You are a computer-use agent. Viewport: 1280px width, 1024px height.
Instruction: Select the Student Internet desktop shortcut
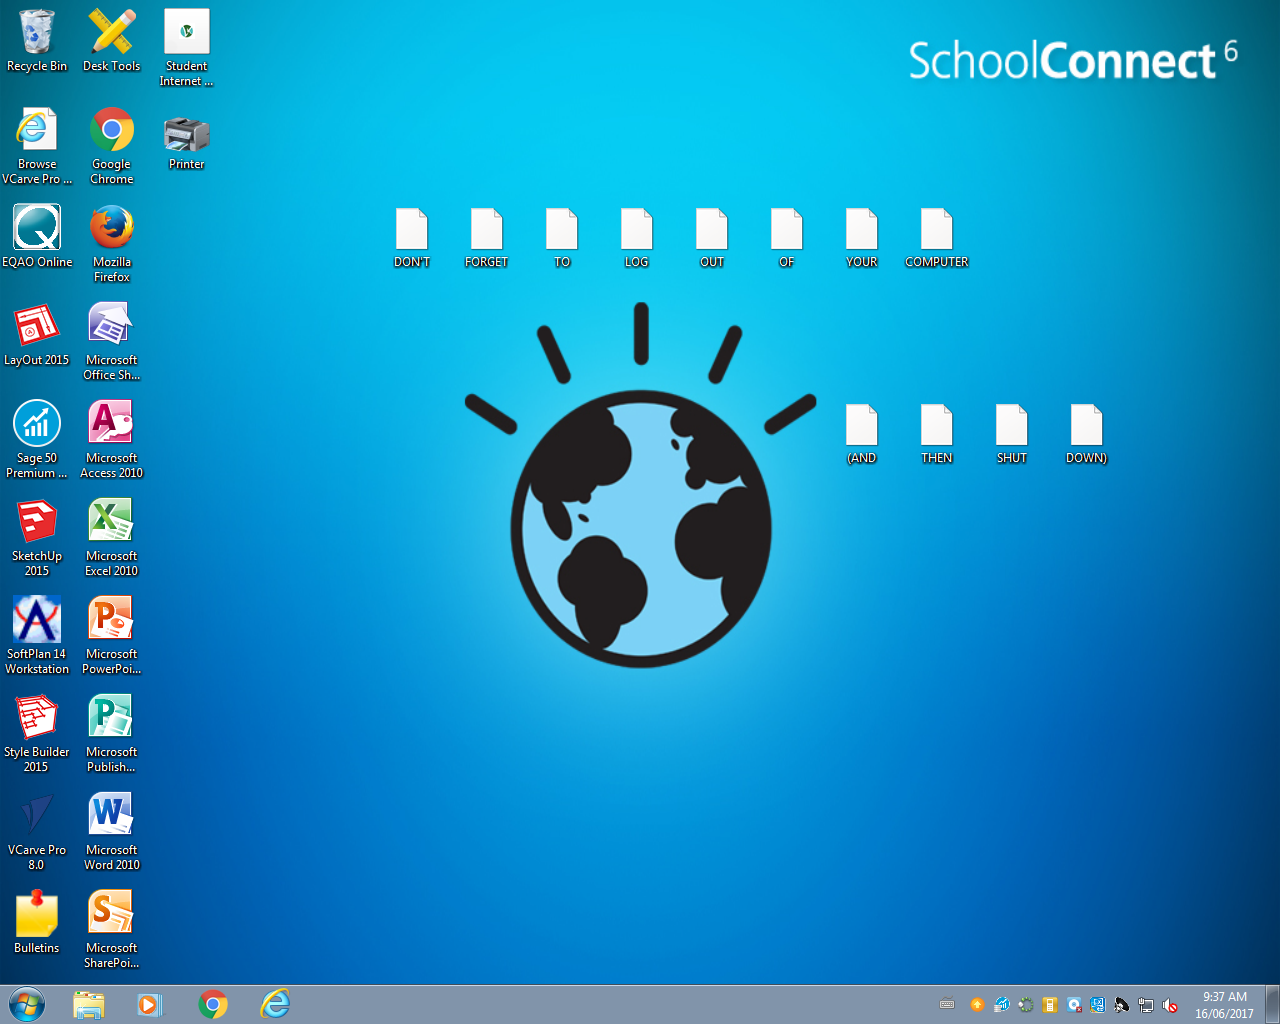pos(187,48)
